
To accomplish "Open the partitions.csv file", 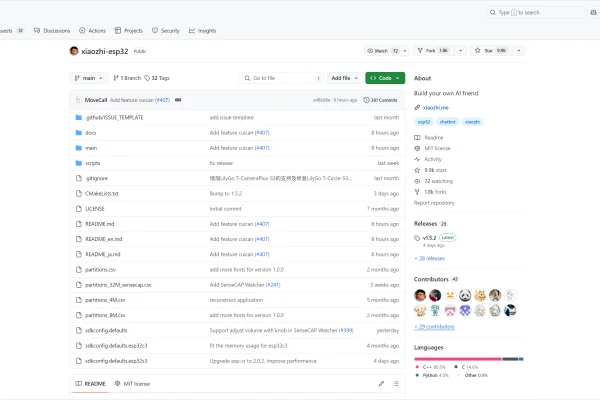I will tap(100, 270).
